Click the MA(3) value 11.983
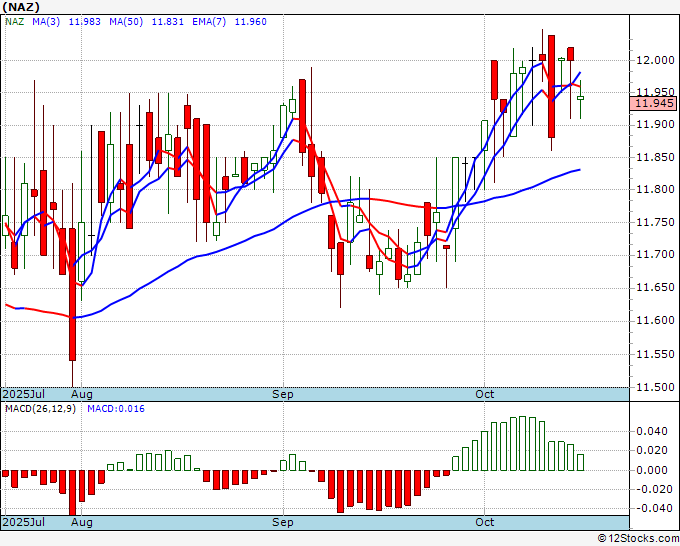The height and width of the screenshot is (546, 680). [85, 22]
